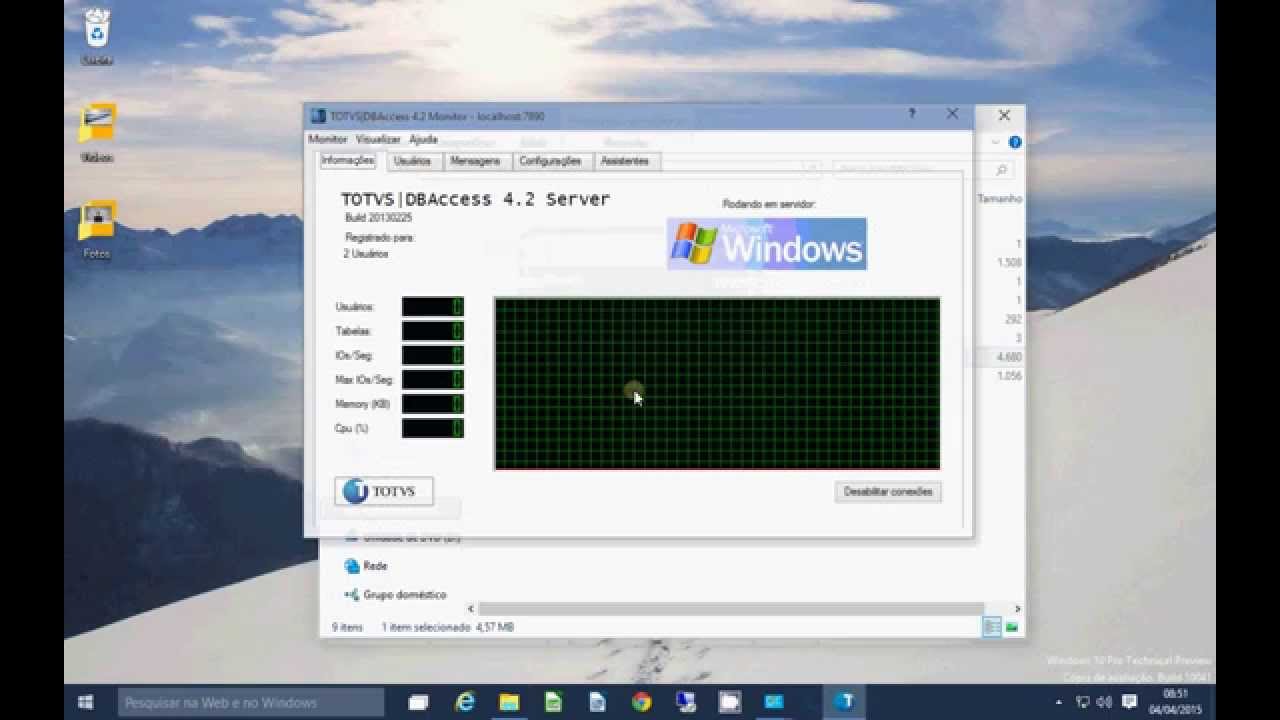Click the 4.680 size value in Explorer

point(1009,357)
